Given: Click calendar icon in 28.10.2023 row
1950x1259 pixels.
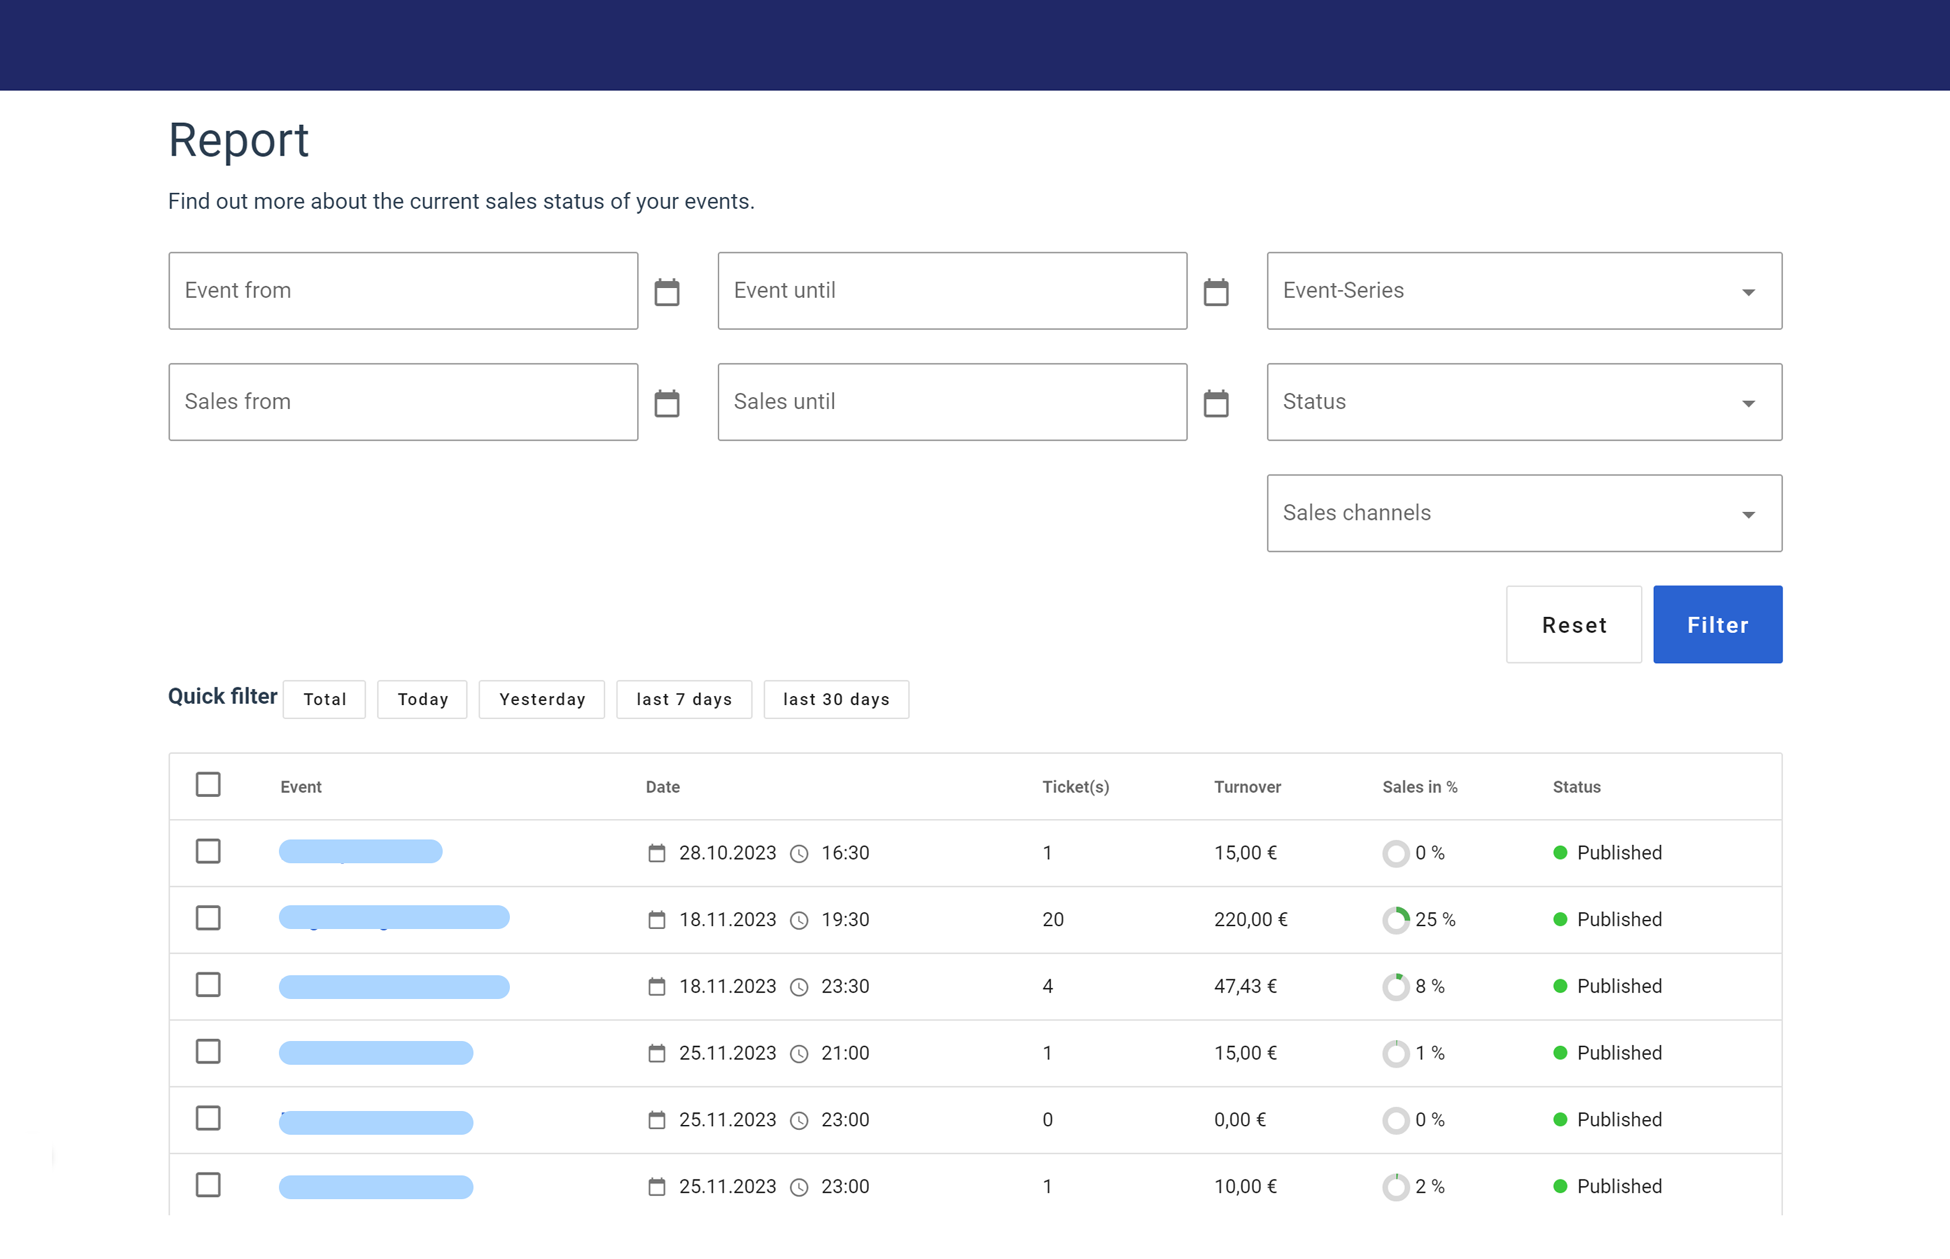Looking at the screenshot, I should tap(656, 853).
